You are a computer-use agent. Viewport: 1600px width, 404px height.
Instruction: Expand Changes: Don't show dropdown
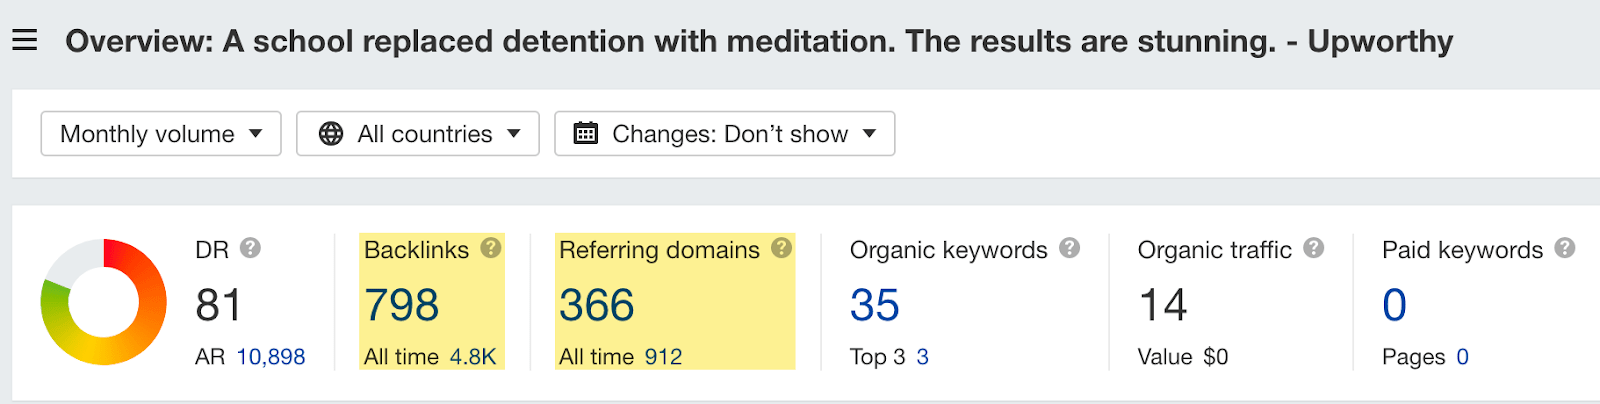[725, 134]
